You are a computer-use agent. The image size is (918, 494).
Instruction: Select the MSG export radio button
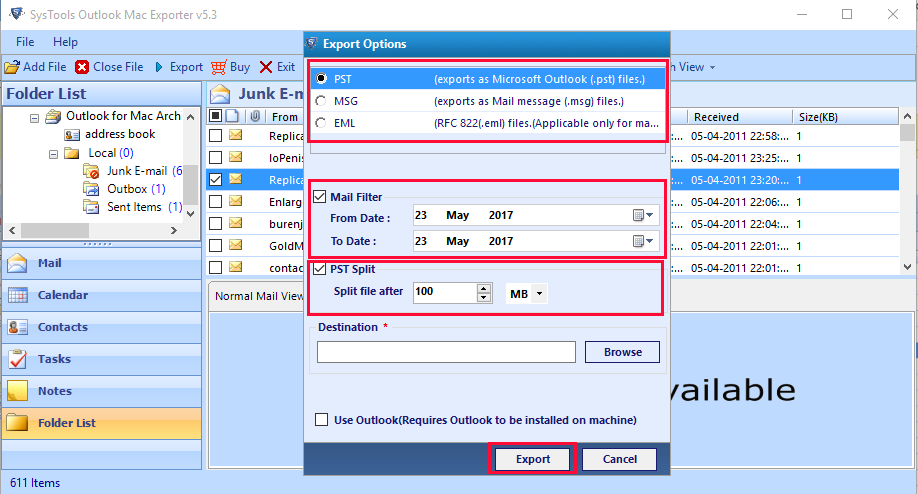pyautogui.click(x=321, y=101)
